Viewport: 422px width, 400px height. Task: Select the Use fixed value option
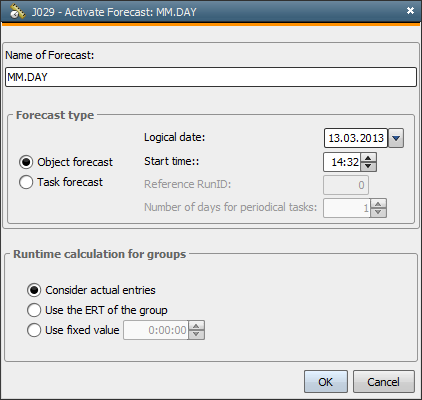34,330
